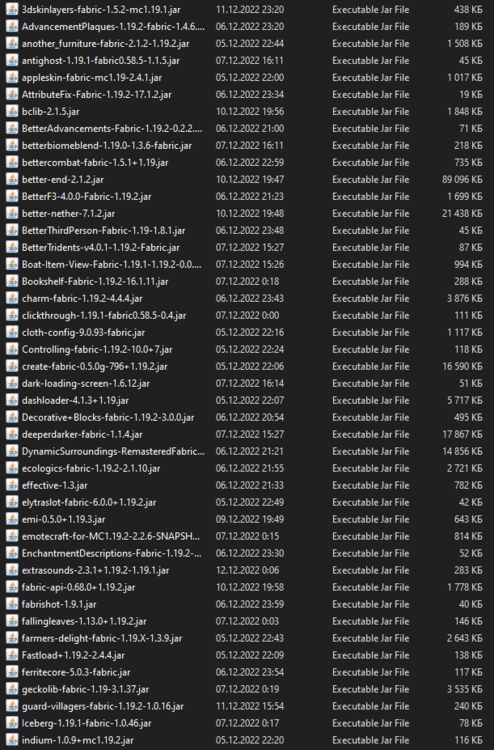Select file Decorative+Blocks-fabric-1.19.2-3.0.0.jar
Image resolution: width=494 pixels, height=750 pixels.
click(108, 417)
